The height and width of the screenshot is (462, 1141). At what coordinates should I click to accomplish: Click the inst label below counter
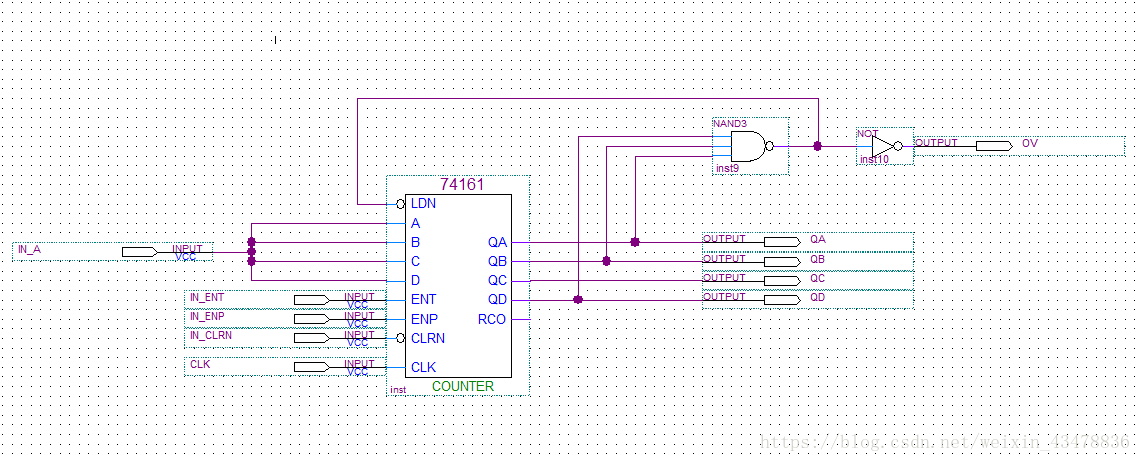click(x=398, y=390)
